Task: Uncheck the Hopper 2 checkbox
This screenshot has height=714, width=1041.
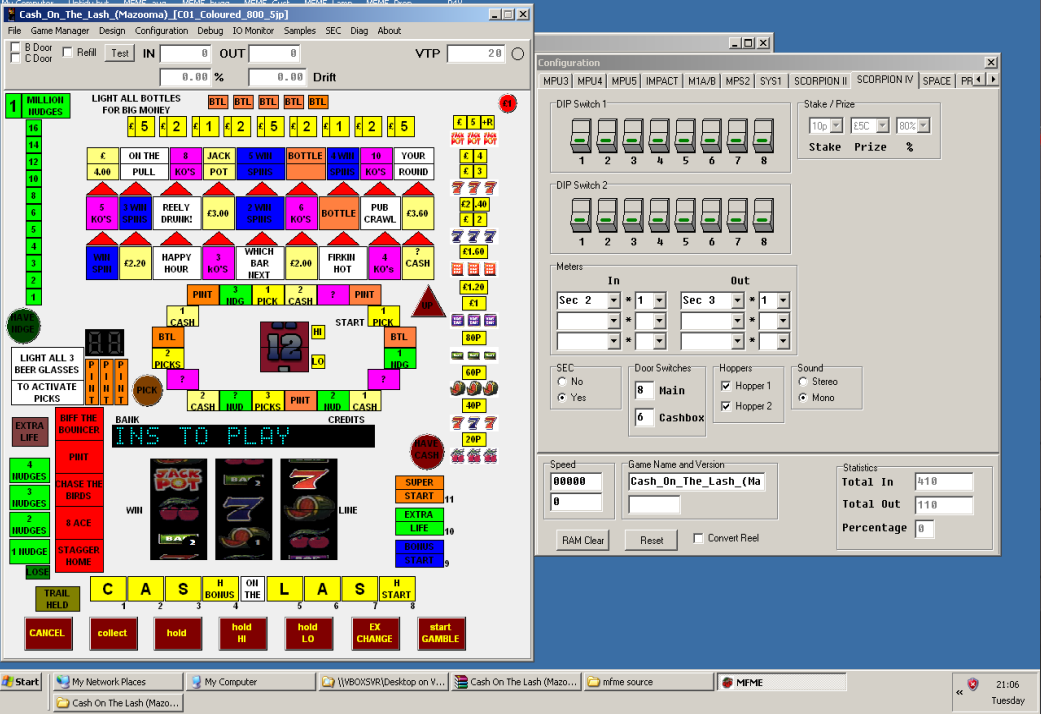Action: [725, 406]
